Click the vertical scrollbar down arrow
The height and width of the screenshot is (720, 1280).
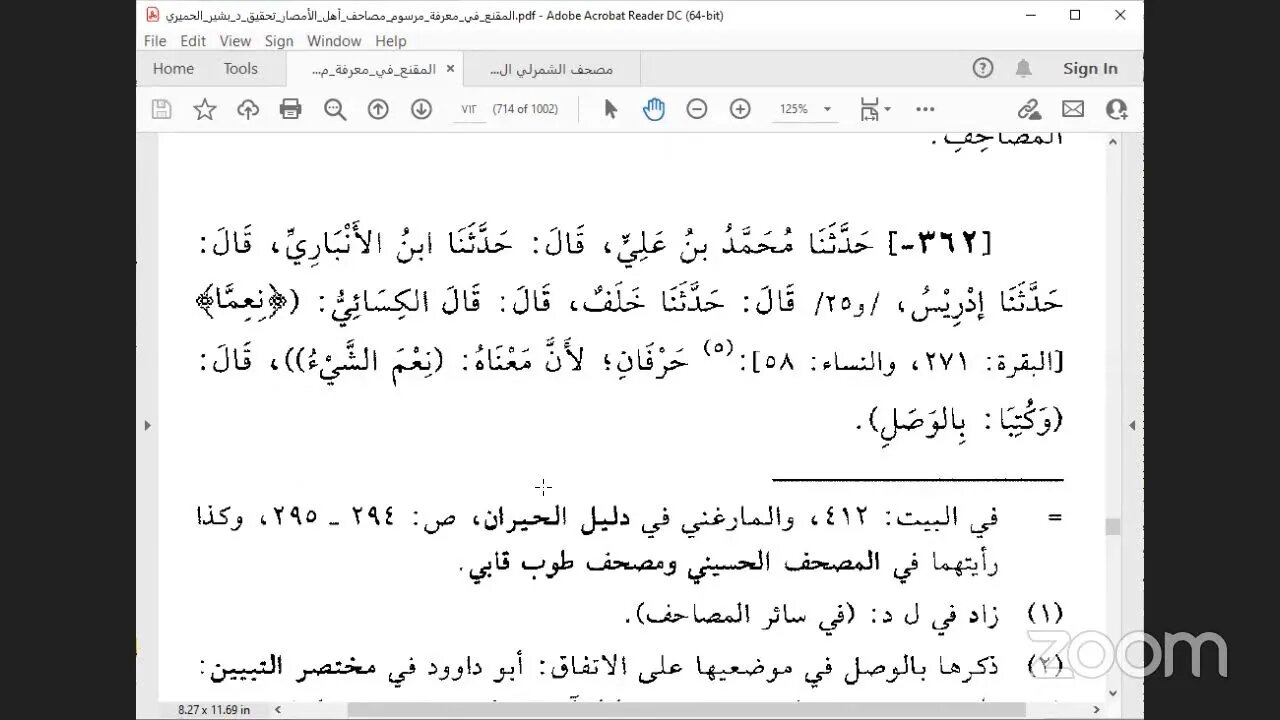click(x=1113, y=692)
